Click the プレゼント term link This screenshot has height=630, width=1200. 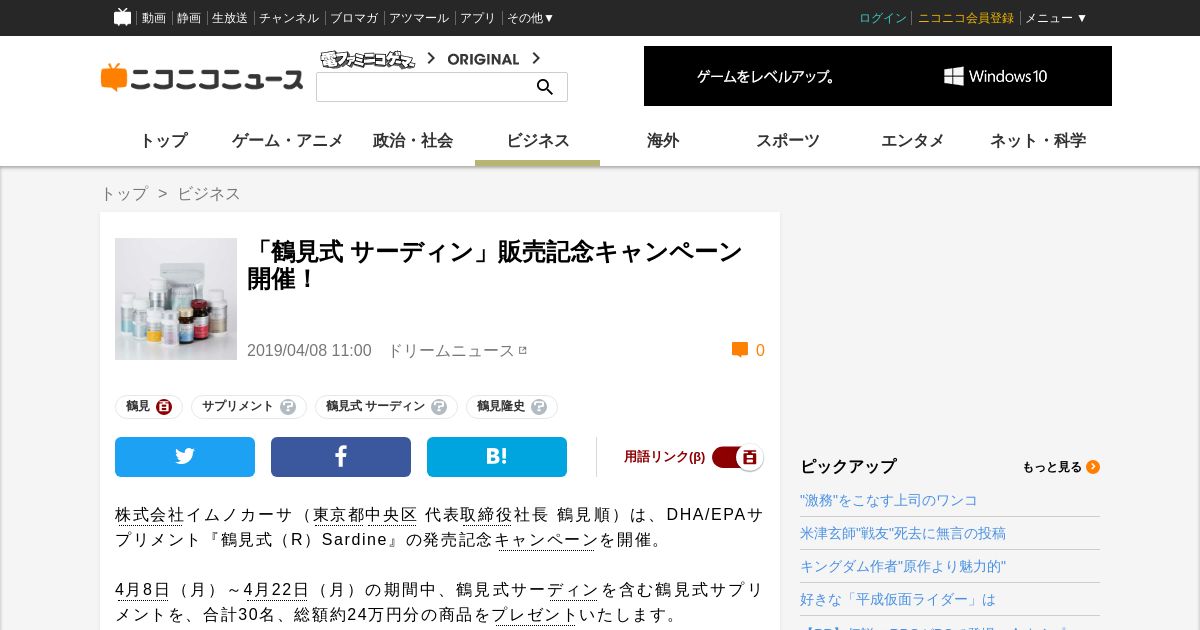pyautogui.click(x=535, y=615)
